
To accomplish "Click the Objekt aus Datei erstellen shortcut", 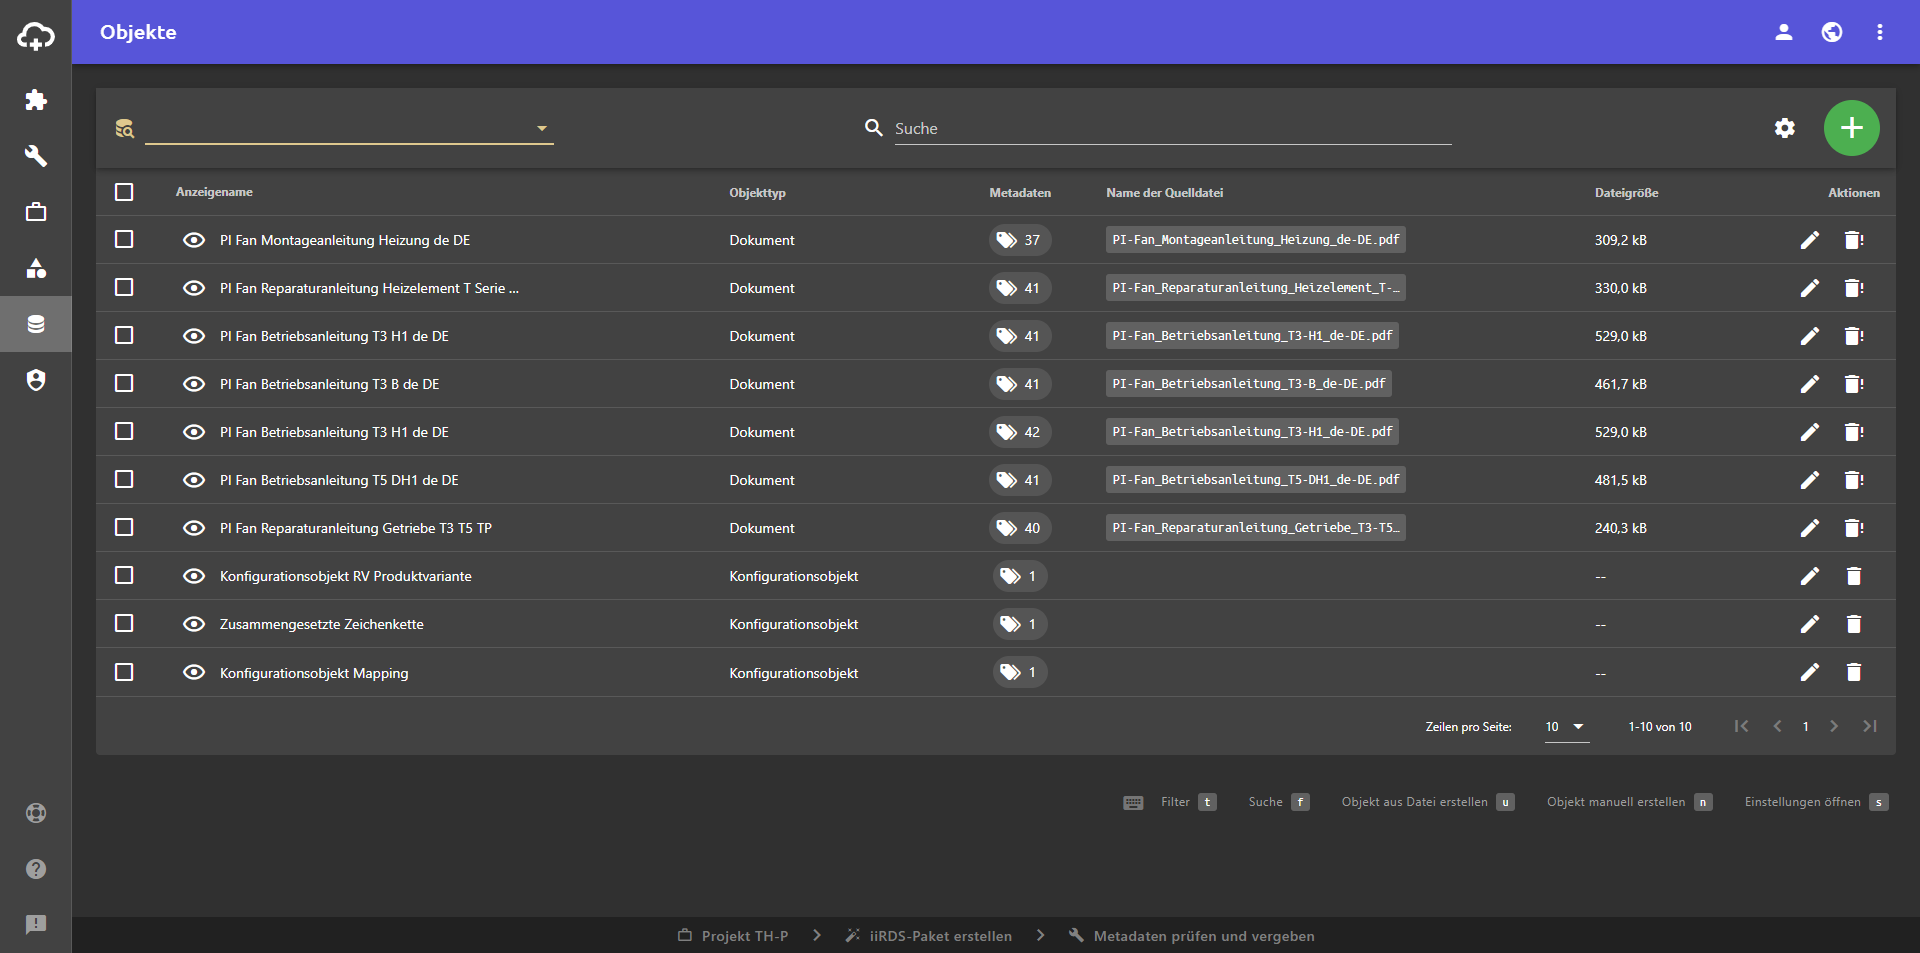I will pos(1414,802).
